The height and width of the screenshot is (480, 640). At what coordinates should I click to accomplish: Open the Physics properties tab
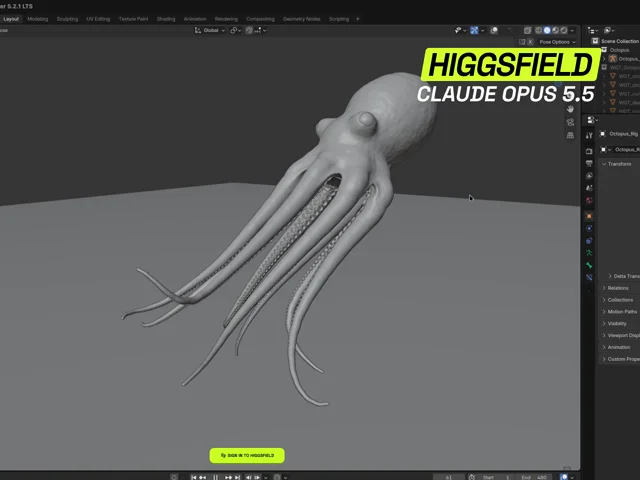(589, 228)
